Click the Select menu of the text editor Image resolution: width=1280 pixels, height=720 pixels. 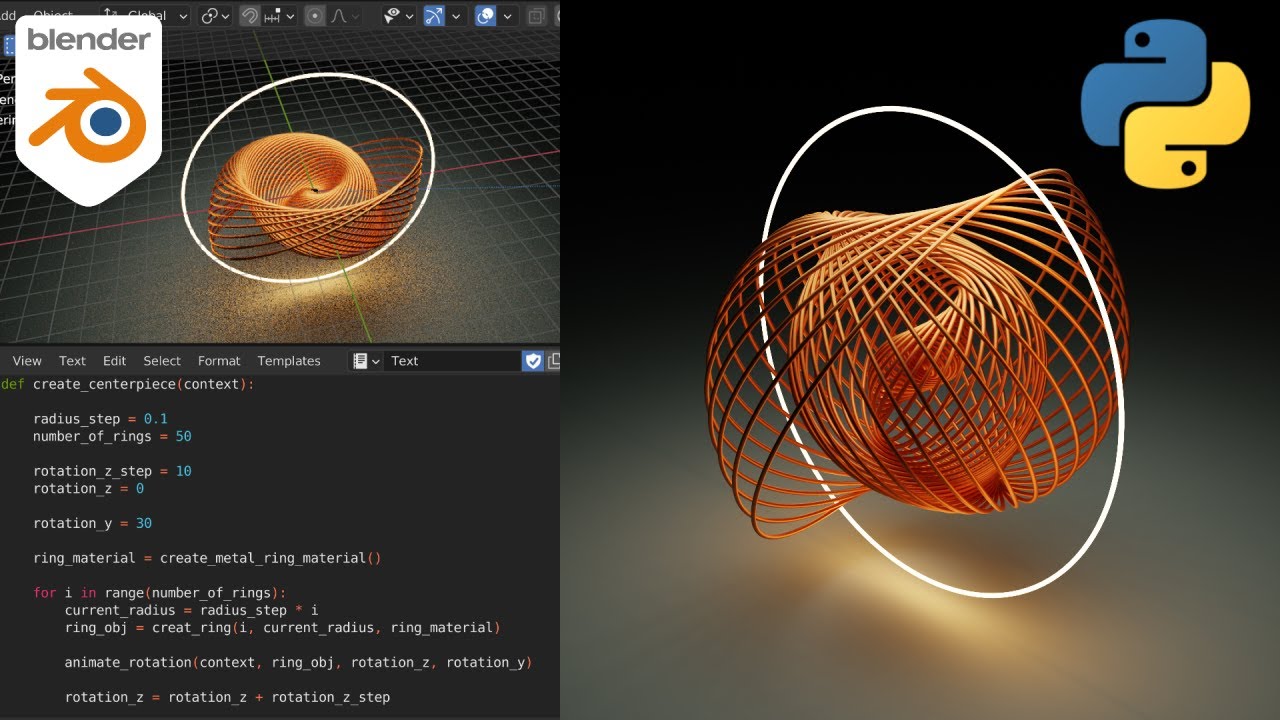pos(161,361)
